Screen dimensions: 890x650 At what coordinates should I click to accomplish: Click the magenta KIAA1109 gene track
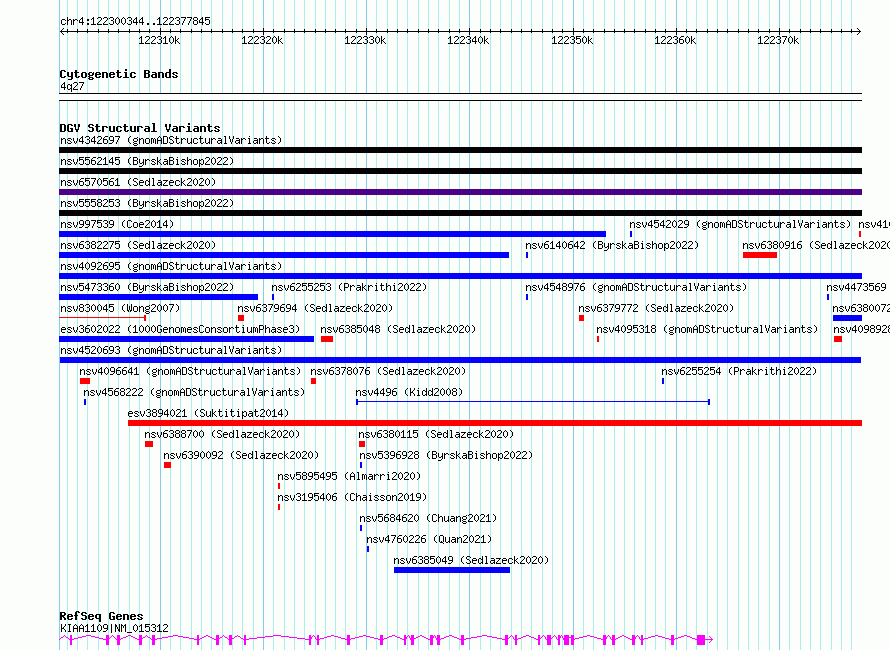click(x=386, y=640)
